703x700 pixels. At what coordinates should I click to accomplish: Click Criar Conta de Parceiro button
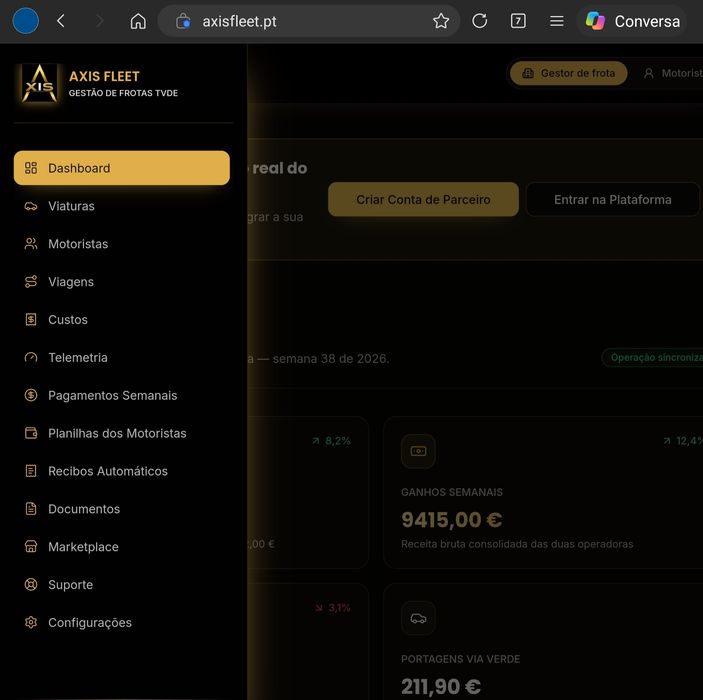tap(423, 200)
